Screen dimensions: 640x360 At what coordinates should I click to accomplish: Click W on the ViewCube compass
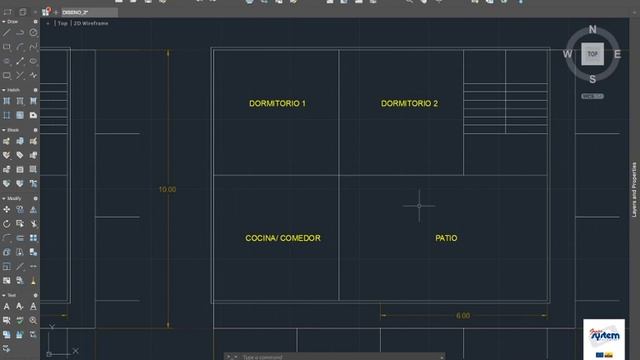pos(567,54)
